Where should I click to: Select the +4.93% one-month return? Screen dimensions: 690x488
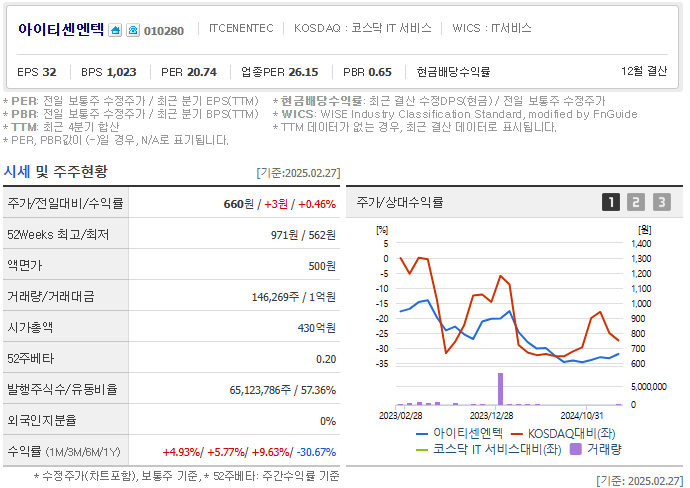tap(181, 452)
